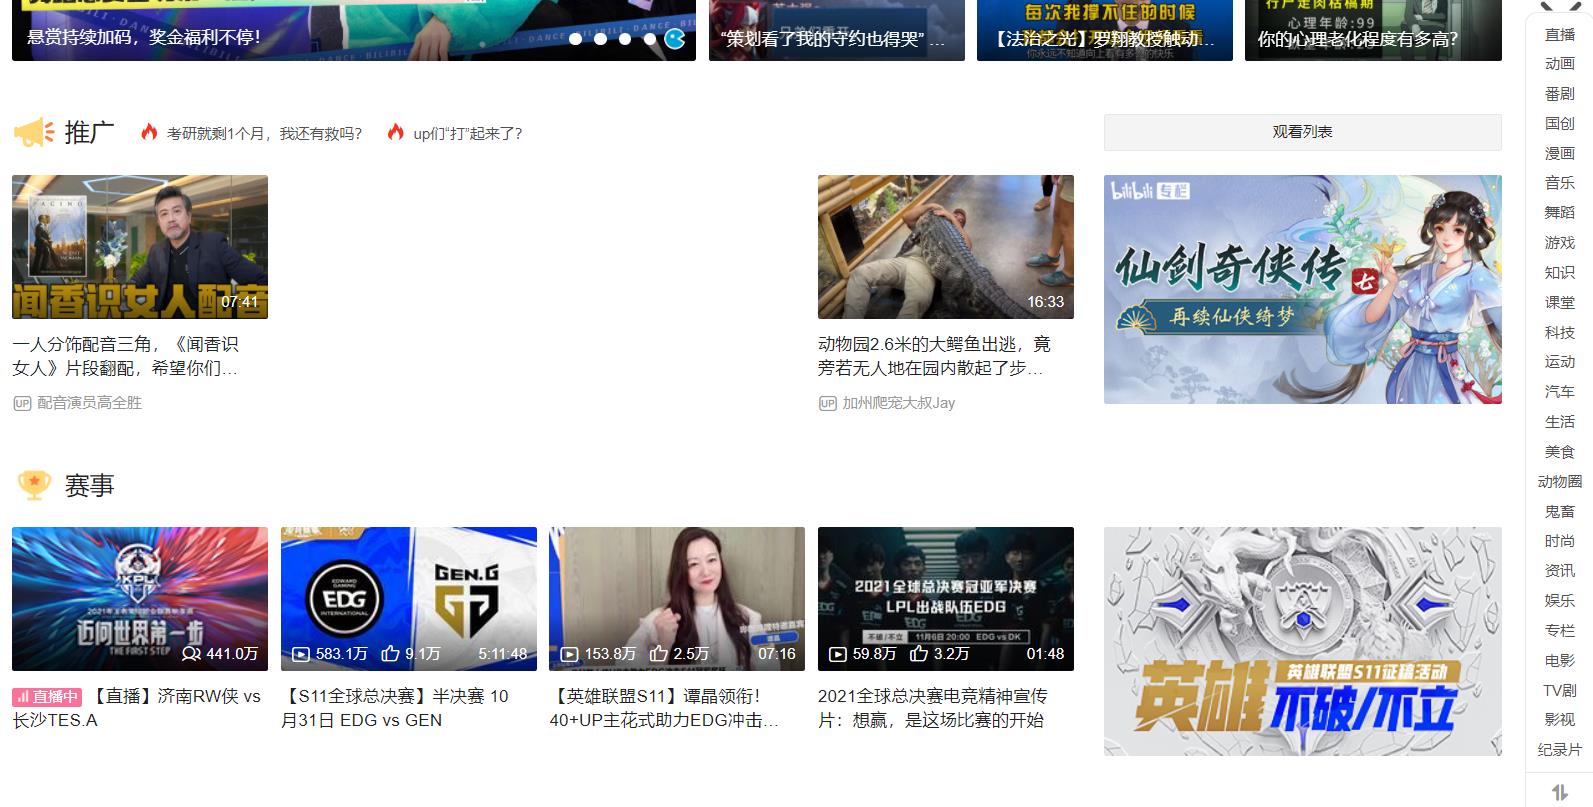This screenshot has width=1593, height=807.
Task: Click the megaphone icon beside 推广
Action: coord(33,133)
